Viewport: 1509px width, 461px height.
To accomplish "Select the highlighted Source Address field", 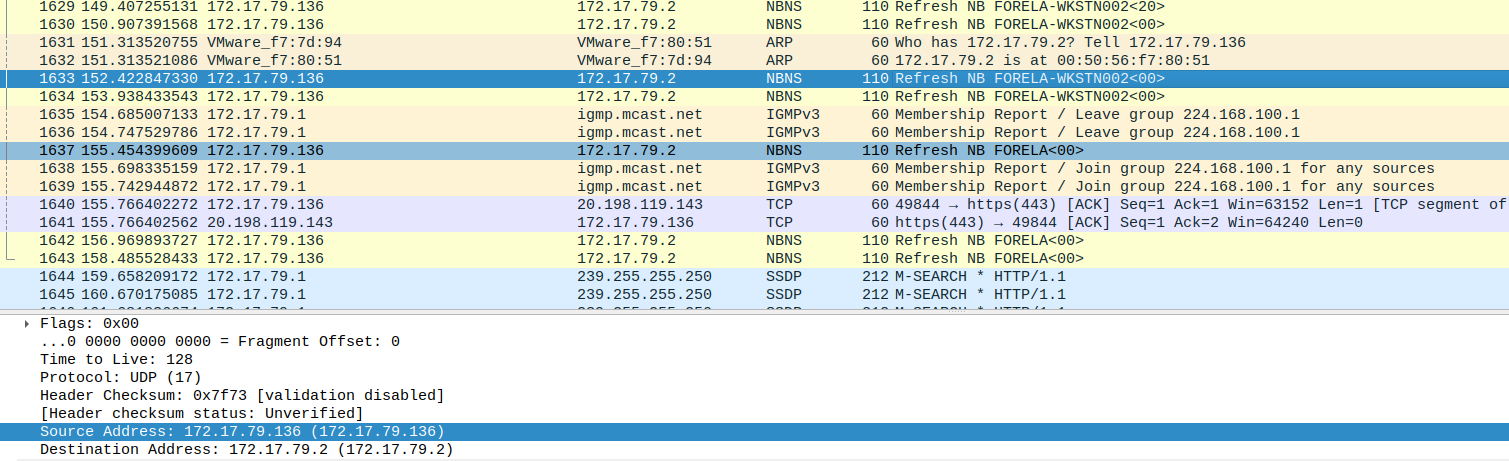I will [241, 431].
